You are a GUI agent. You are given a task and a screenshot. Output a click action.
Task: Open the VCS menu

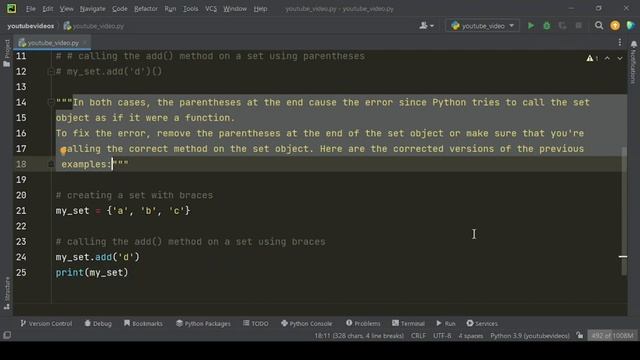[x=211, y=9]
